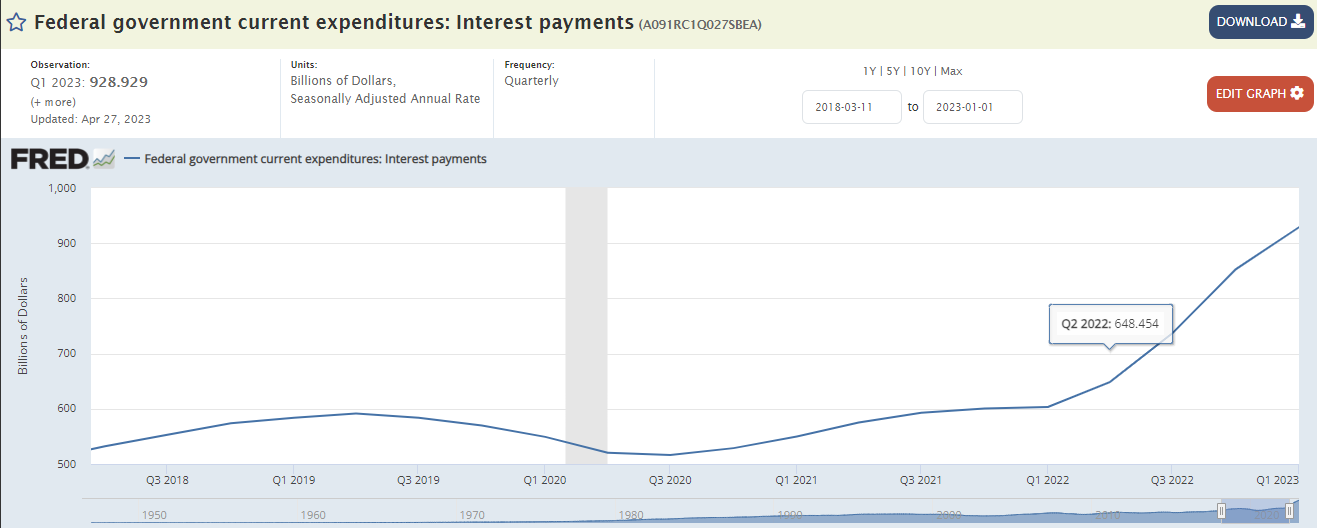Image resolution: width=1317 pixels, height=528 pixels.
Task: Grab the left range slider handle
Action: click(1221, 511)
